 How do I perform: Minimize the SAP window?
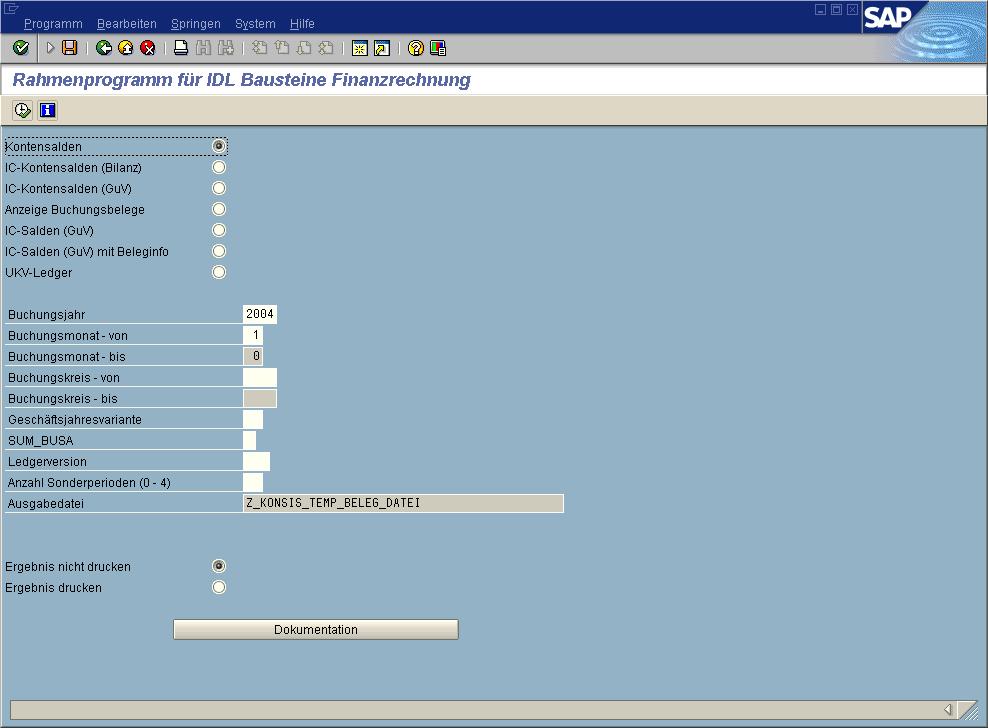(x=820, y=9)
